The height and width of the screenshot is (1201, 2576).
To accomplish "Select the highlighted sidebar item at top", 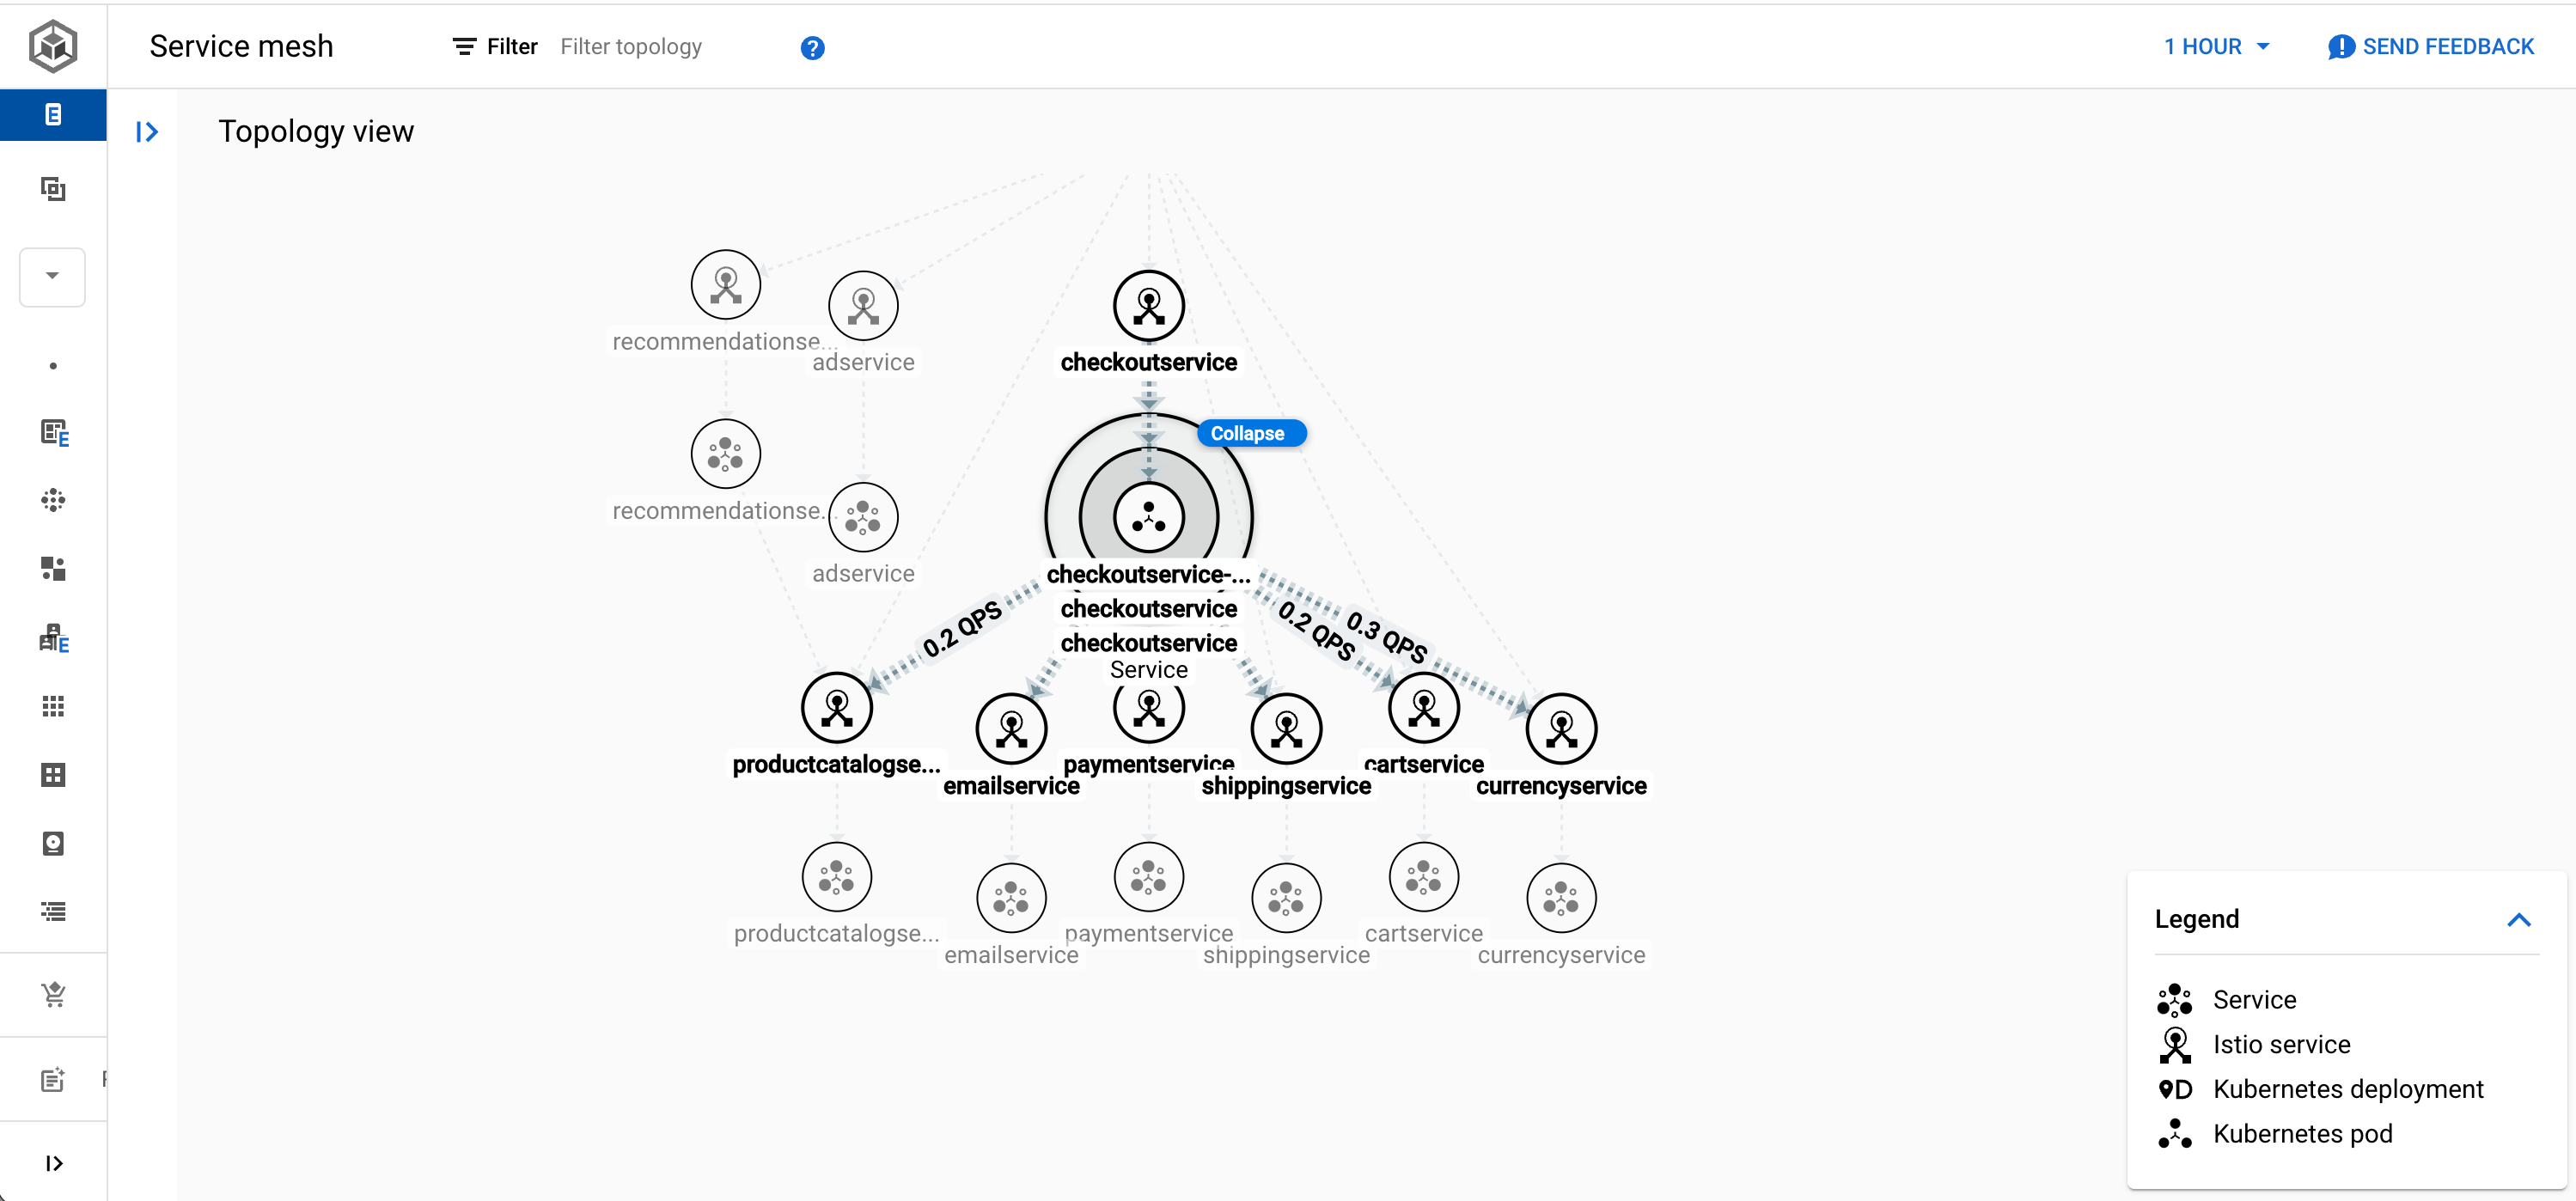I will coord(53,114).
